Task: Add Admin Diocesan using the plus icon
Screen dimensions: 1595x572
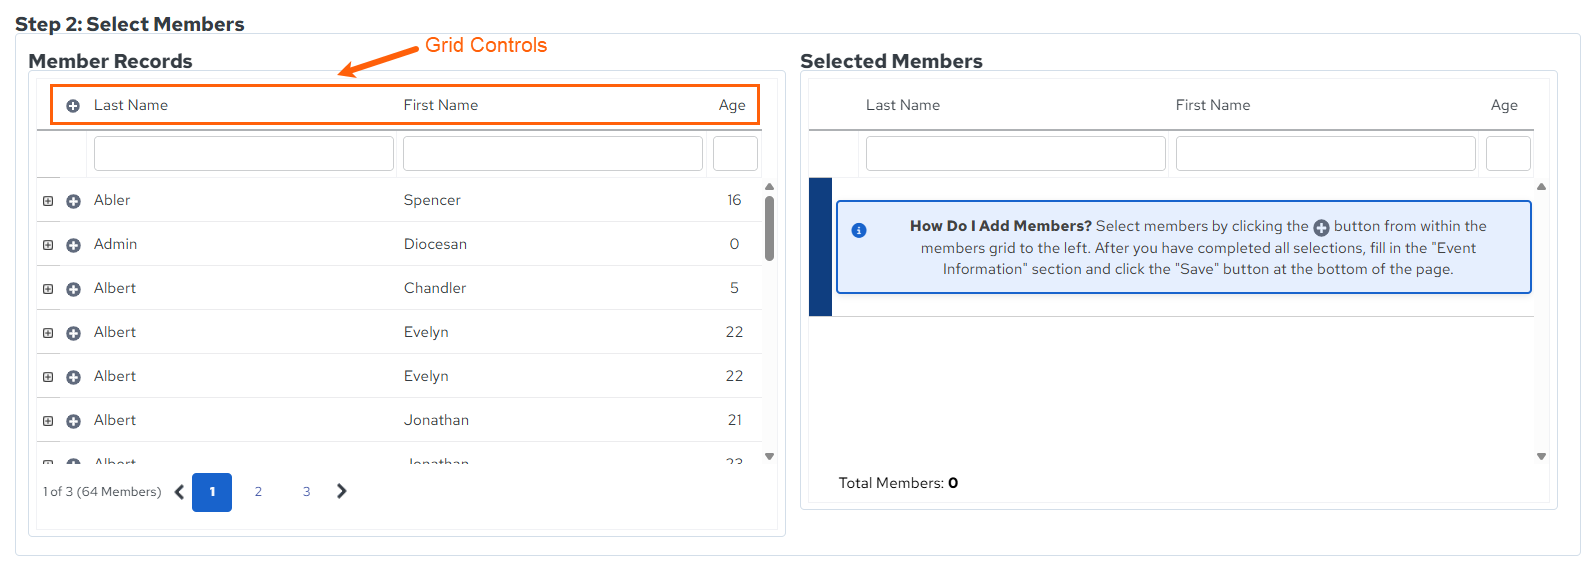Action: [73, 245]
